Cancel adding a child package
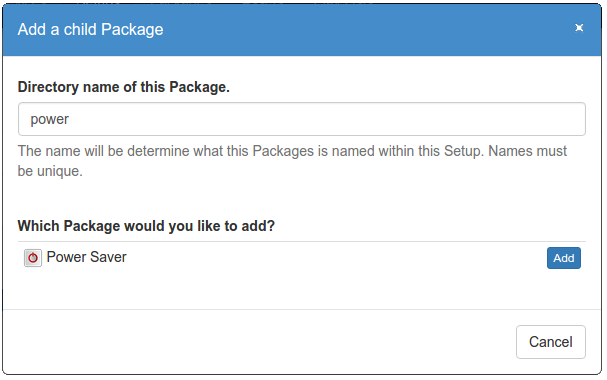 click(550, 342)
